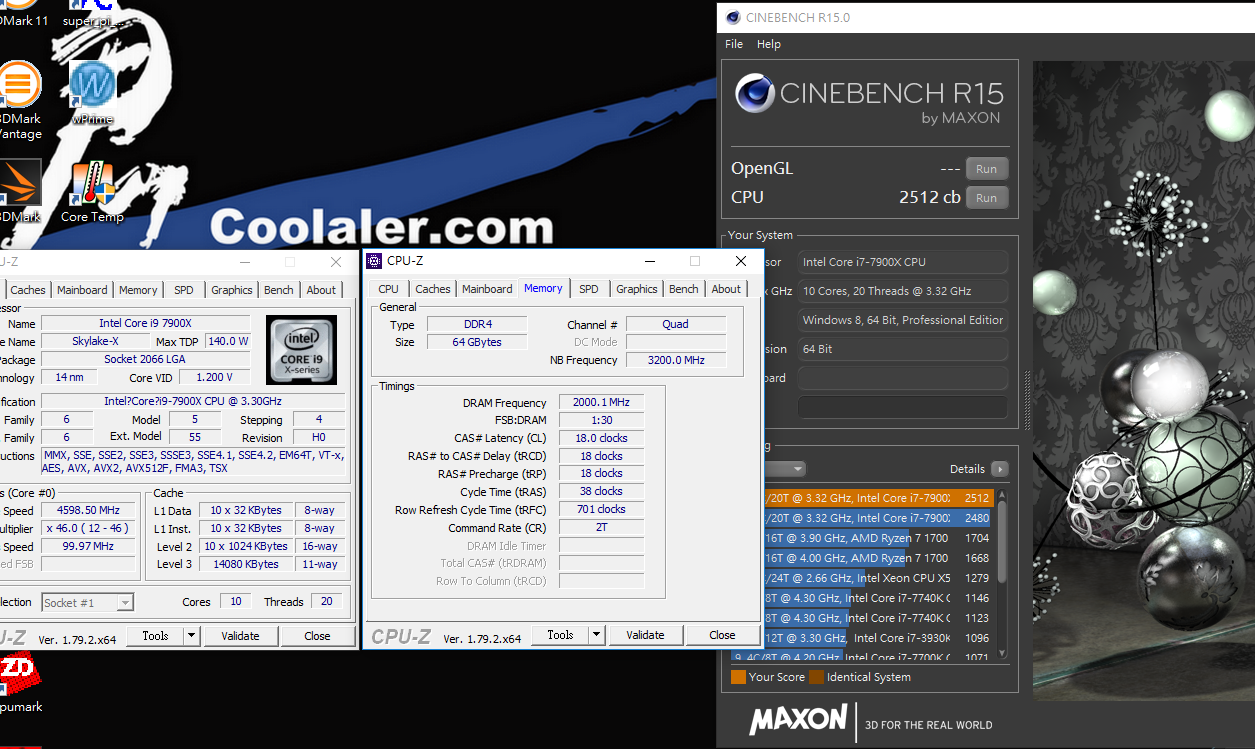Click the DRAM Frequency 2000.1 MHz value

[601, 403]
